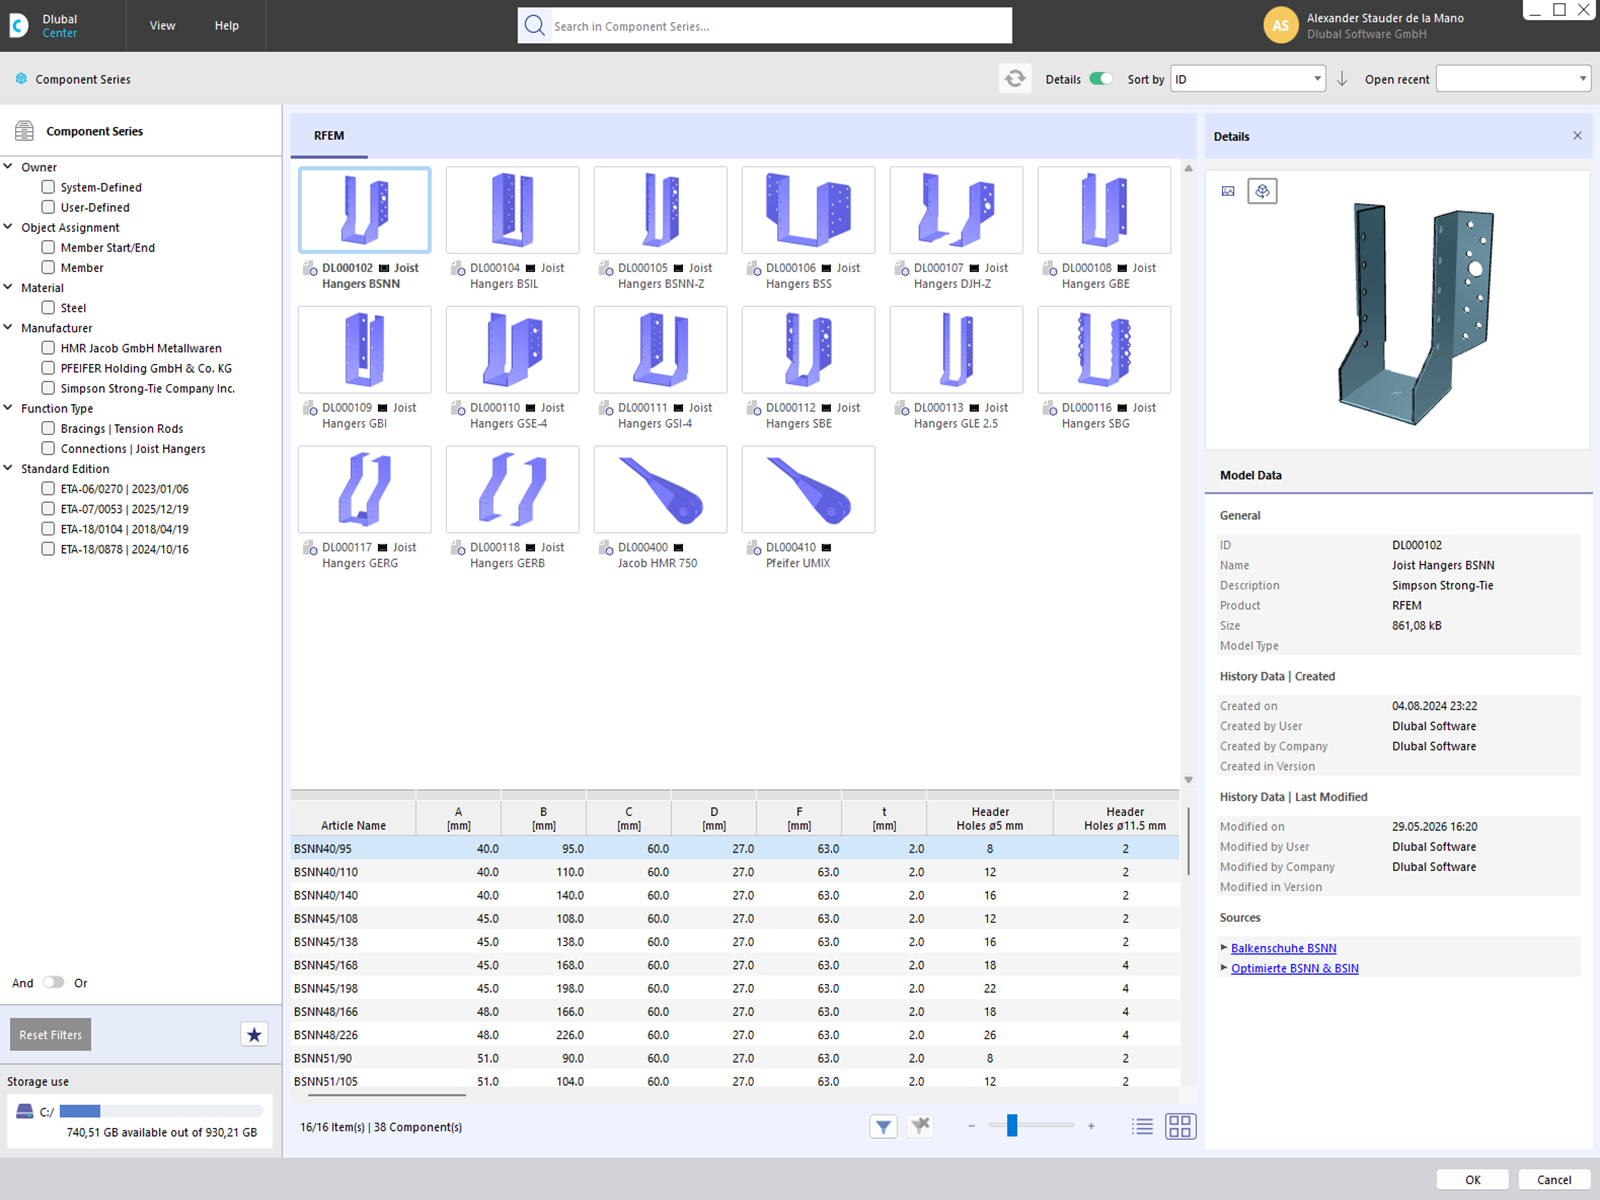The height and width of the screenshot is (1200, 1600).
Task: Open the Open recent dropdown
Action: (1513, 79)
